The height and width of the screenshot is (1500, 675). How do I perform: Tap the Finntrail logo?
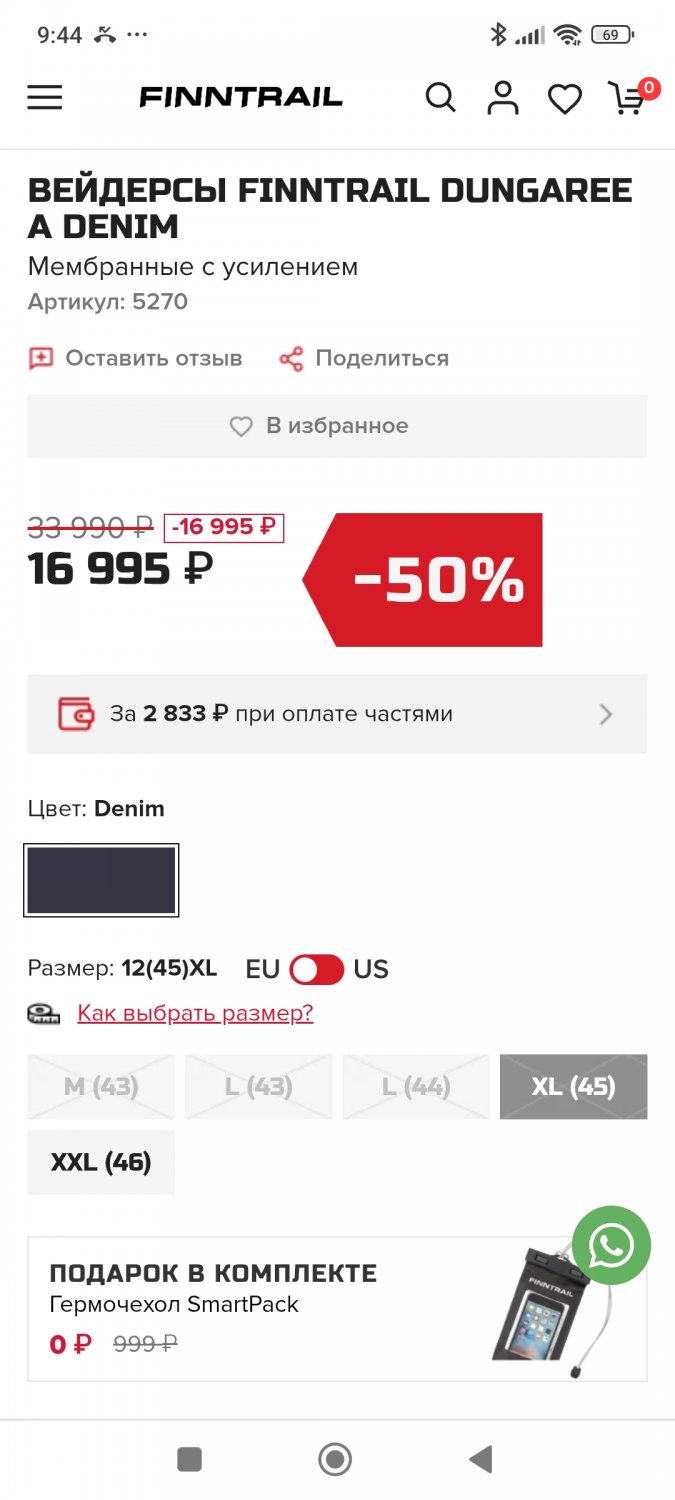[241, 97]
